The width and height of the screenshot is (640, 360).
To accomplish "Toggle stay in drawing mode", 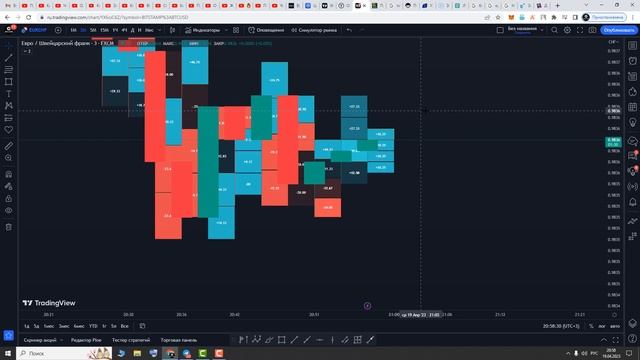I will point(9,187).
